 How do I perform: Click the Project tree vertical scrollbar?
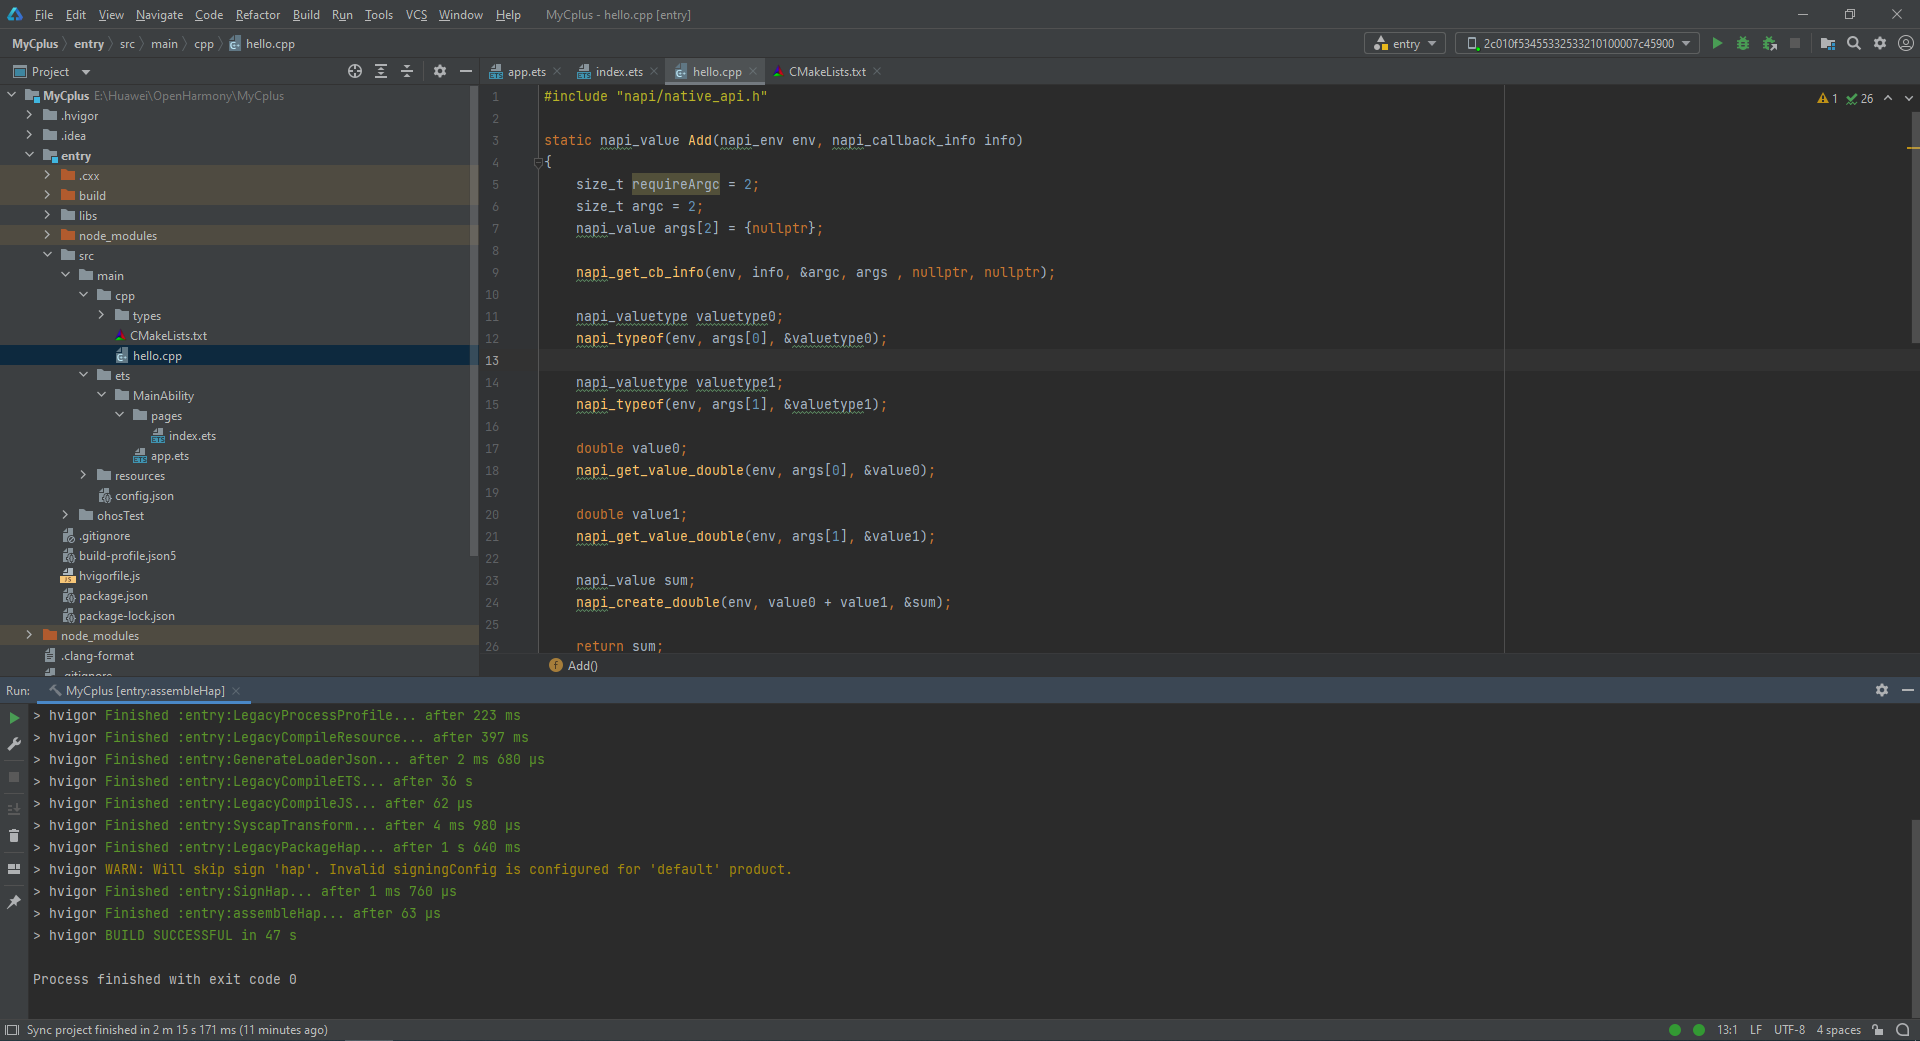point(474,320)
